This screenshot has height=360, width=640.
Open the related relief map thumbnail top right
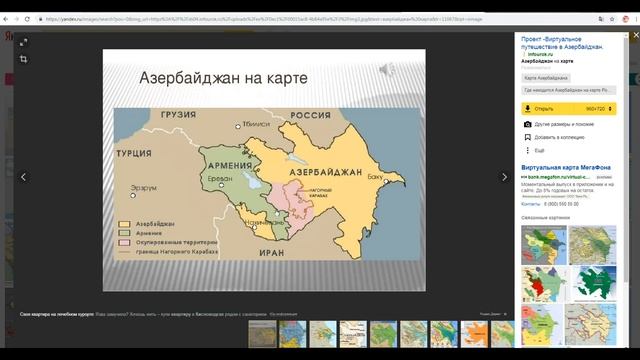592,245
